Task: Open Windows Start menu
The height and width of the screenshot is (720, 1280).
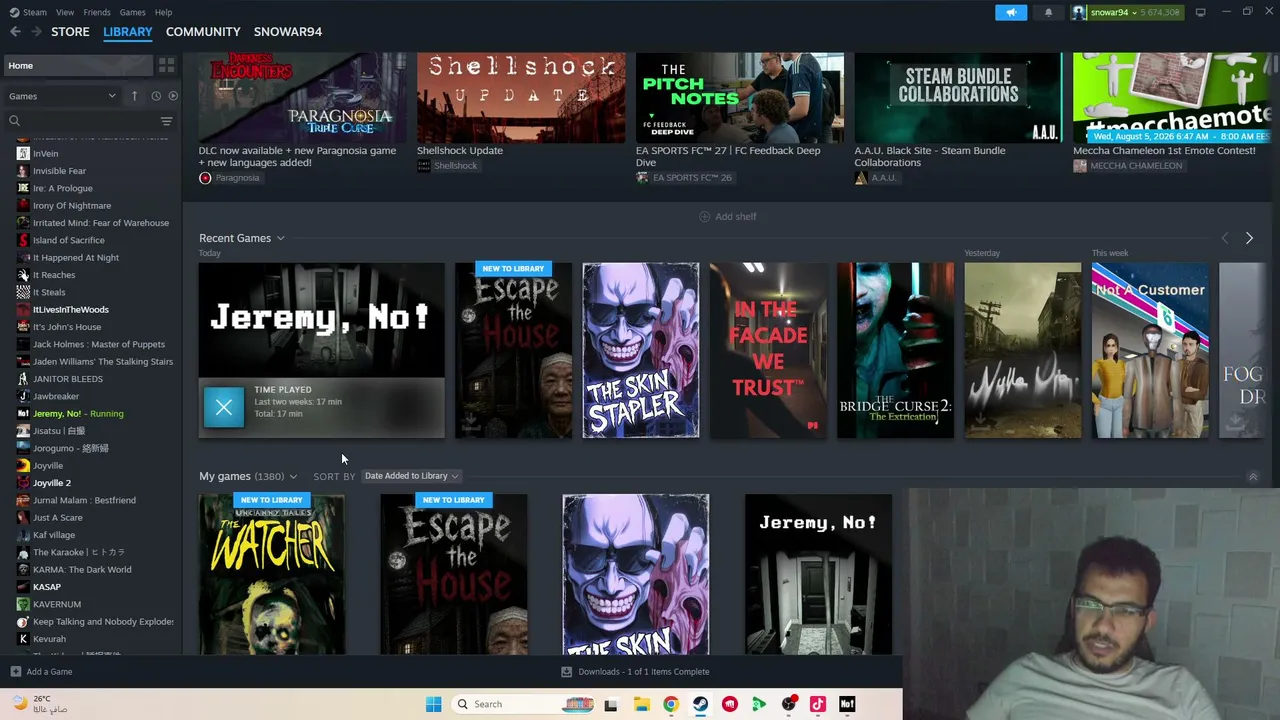Action: pyautogui.click(x=433, y=704)
